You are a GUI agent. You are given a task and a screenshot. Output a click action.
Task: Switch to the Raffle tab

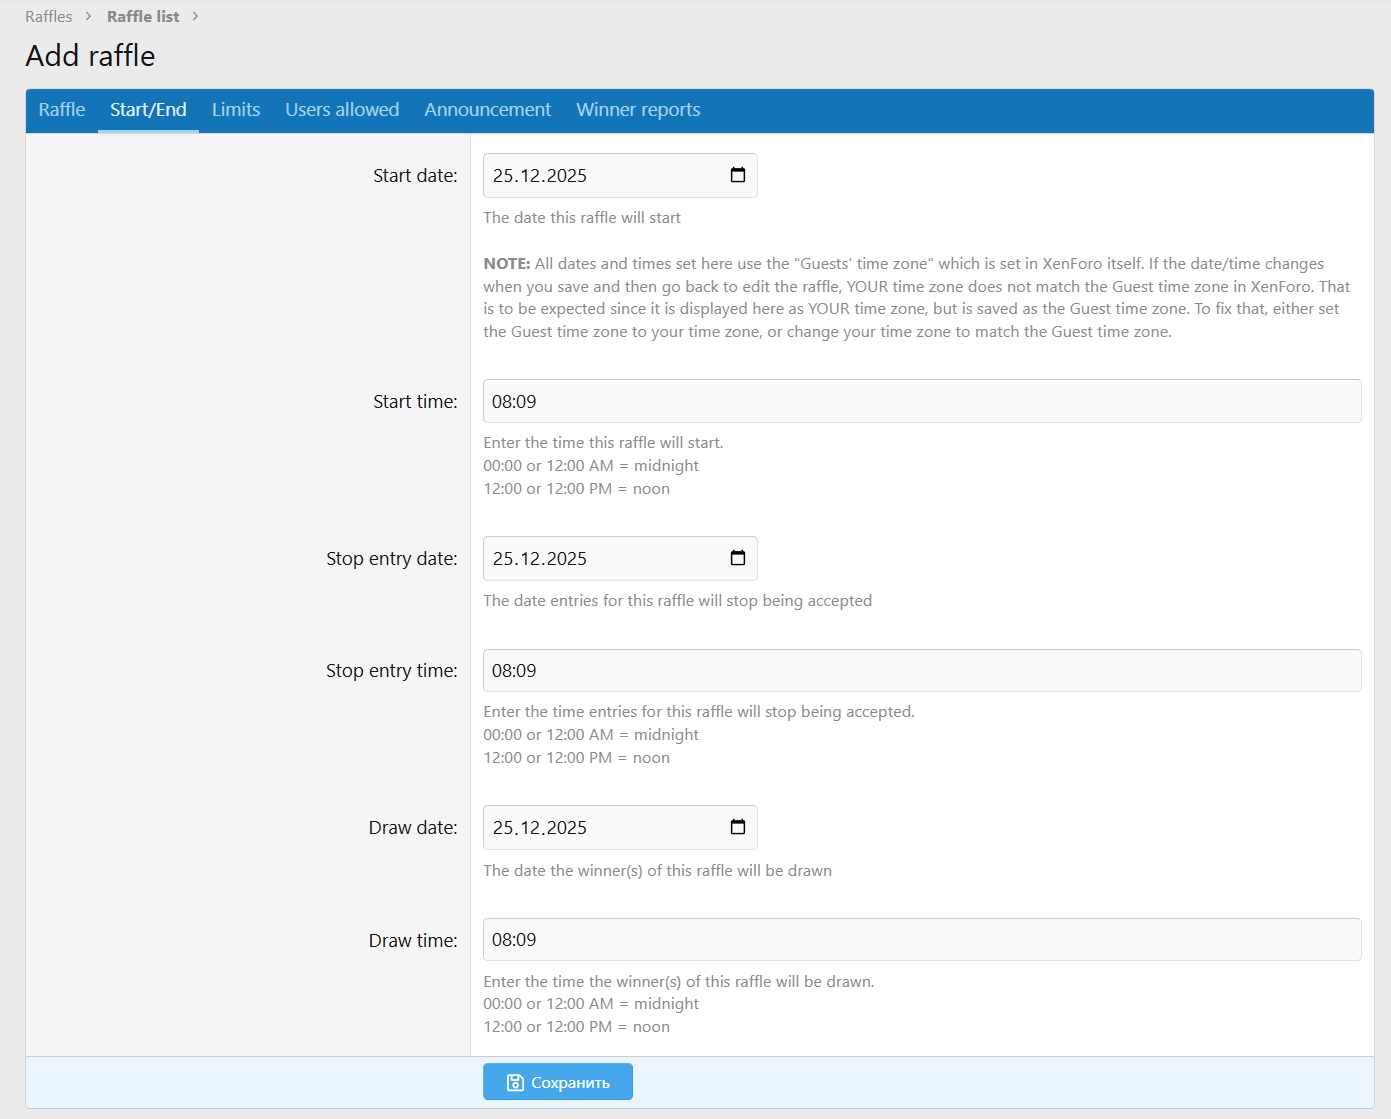(62, 110)
